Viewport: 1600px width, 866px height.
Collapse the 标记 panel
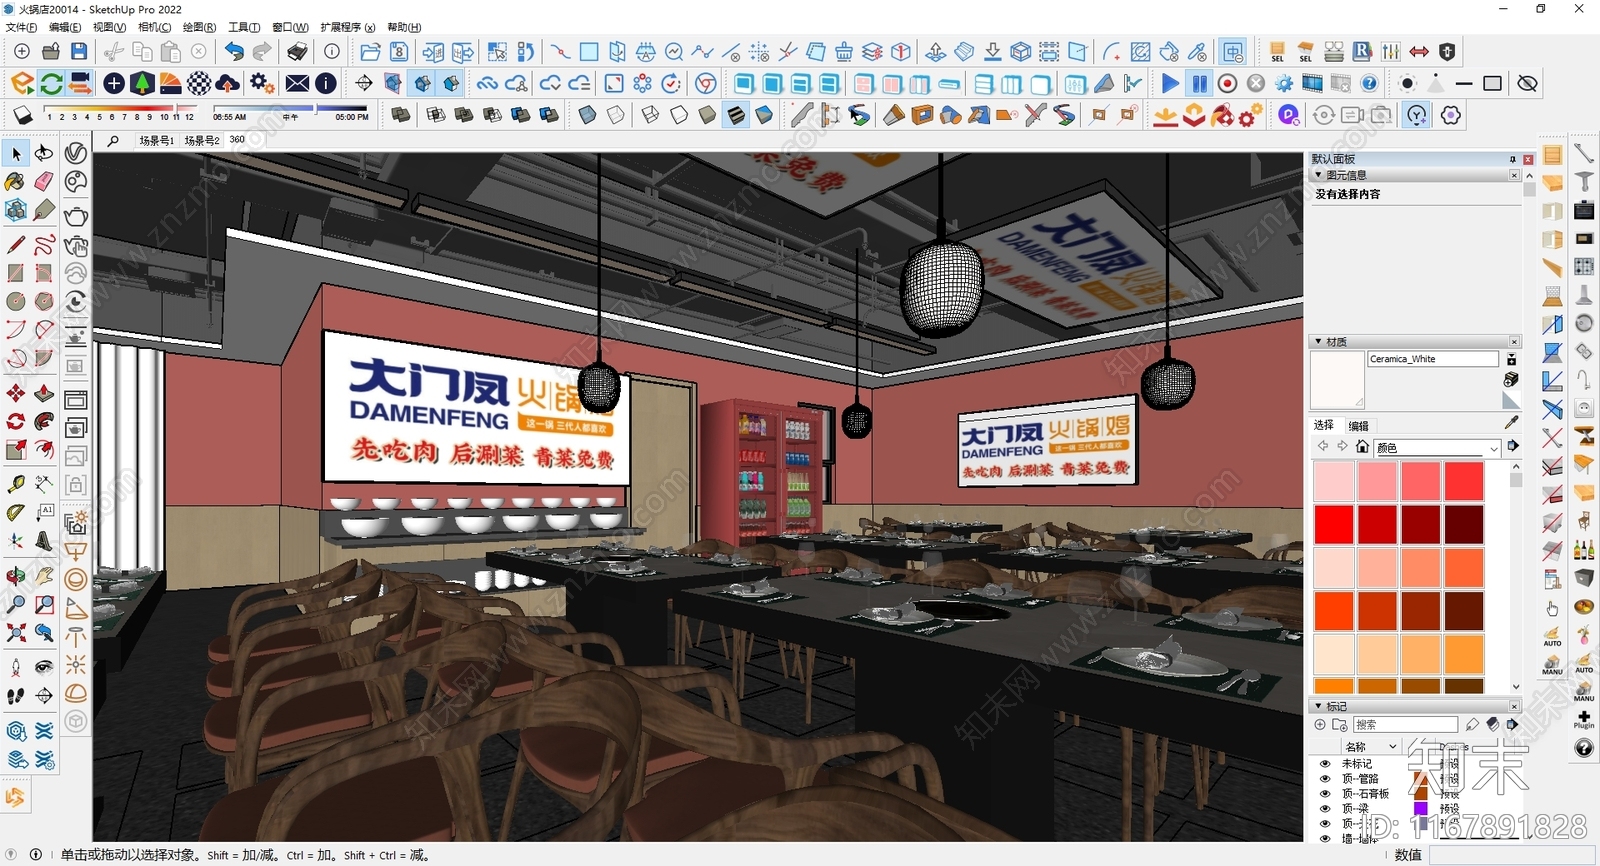coord(1318,706)
